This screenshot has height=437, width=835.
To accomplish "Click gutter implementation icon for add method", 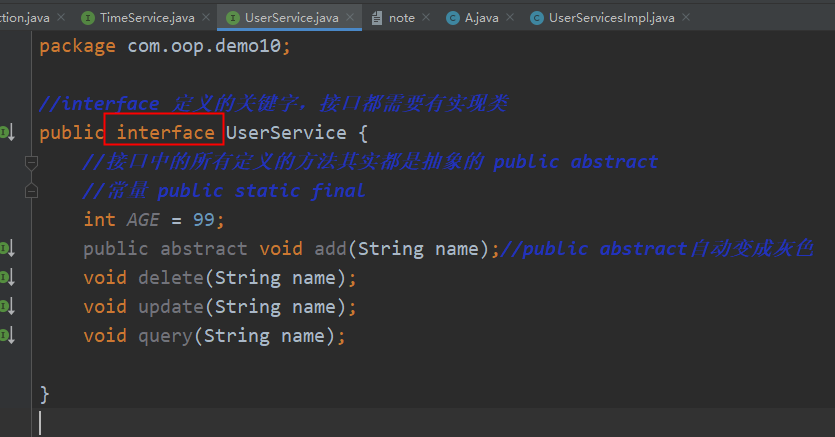I will (x=7, y=249).
